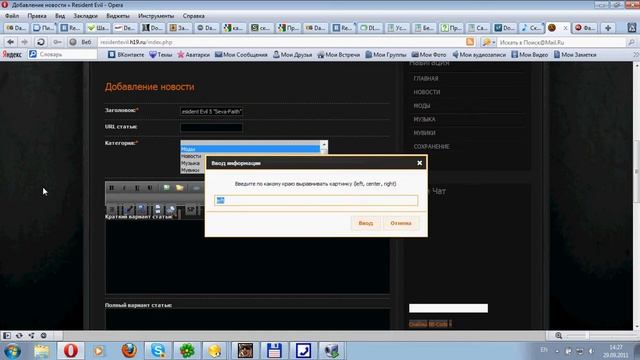The height and width of the screenshot is (360, 640).
Task: Open the Мои Сообщения bookmark
Action: [241, 55]
